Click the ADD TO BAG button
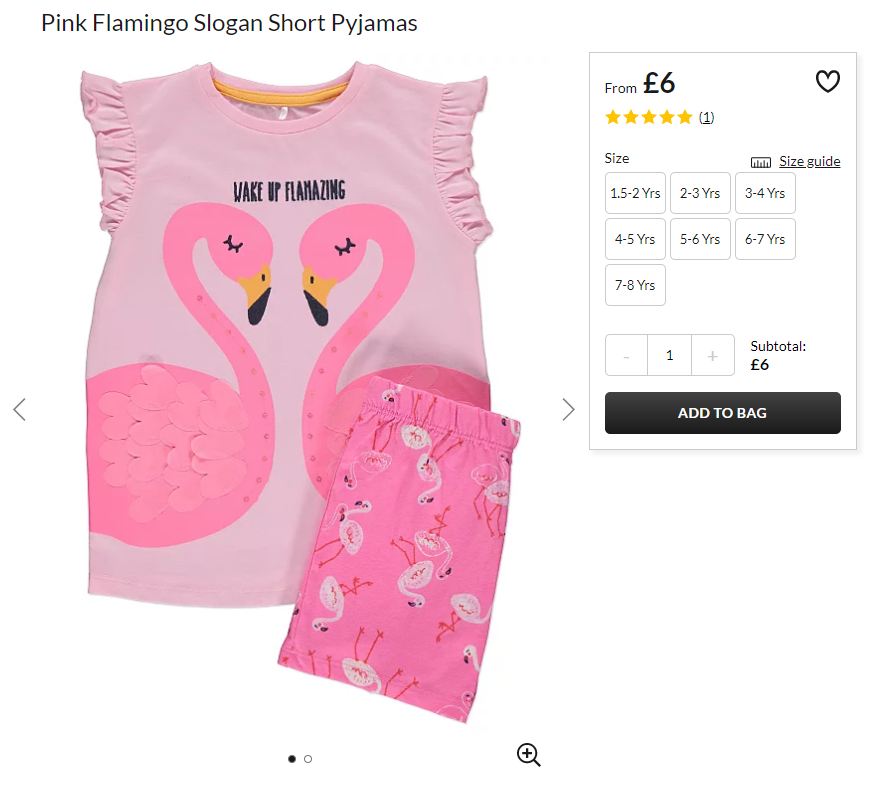The height and width of the screenshot is (789, 881). 723,413
